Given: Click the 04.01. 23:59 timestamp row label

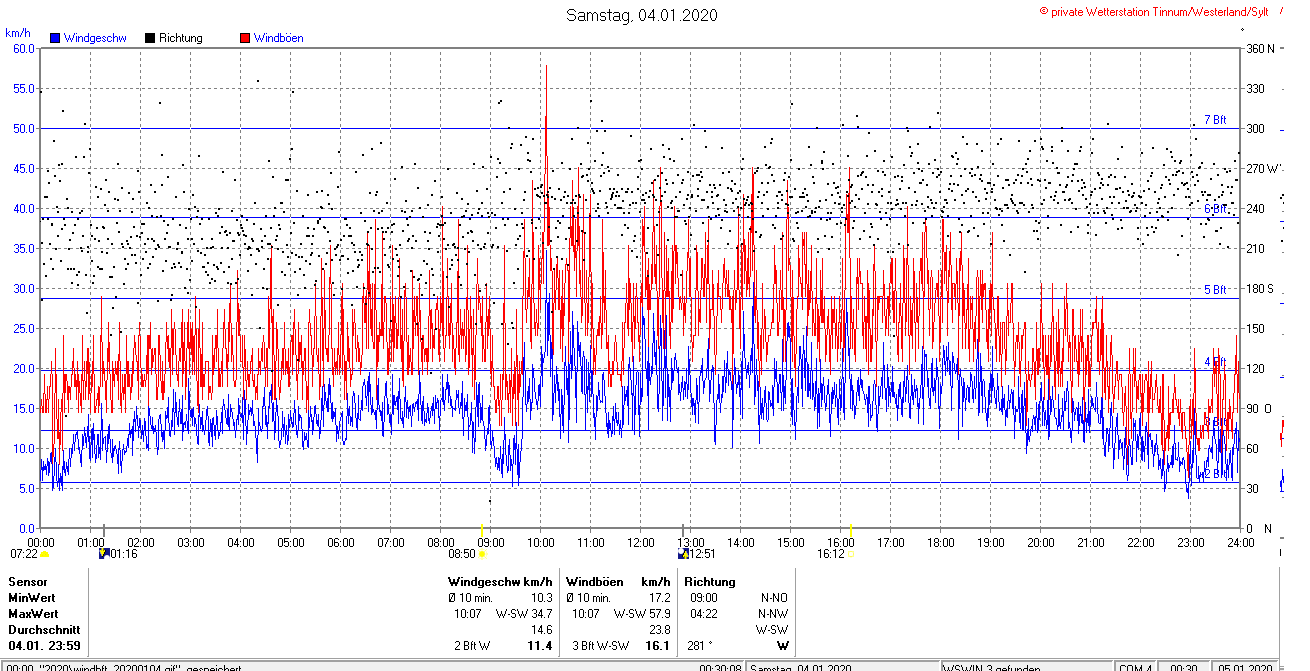Looking at the screenshot, I should (x=44, y=646).
